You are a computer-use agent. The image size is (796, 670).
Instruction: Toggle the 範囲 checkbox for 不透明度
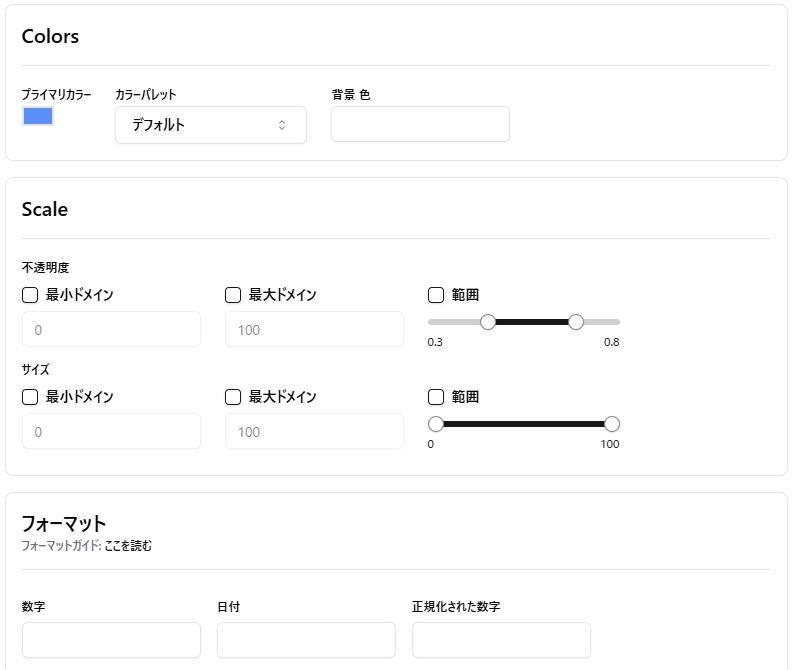(436, 295)
